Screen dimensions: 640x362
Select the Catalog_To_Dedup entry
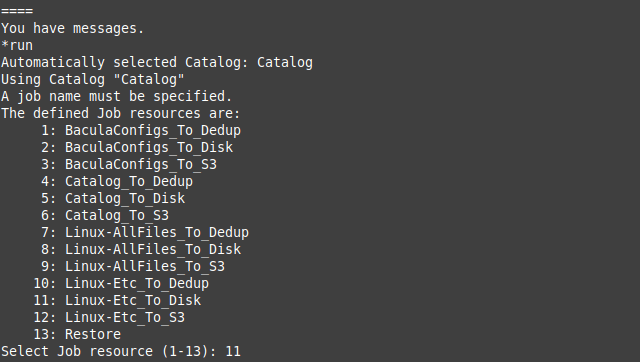pyautogui.click(x=117, y=182)
